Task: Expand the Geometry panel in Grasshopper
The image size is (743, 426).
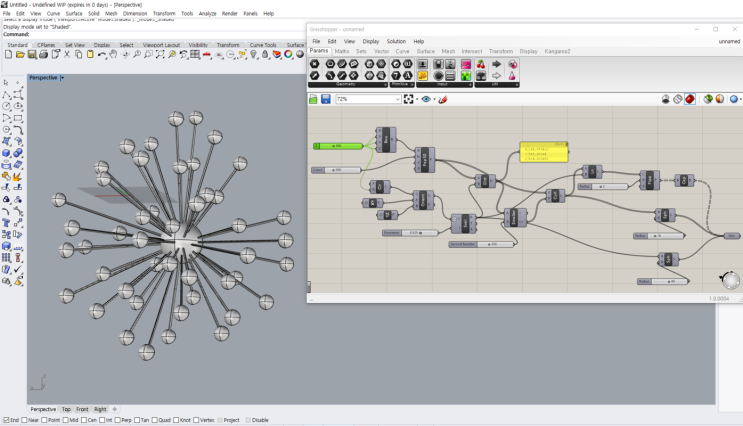Action: [x=385, y=85]
